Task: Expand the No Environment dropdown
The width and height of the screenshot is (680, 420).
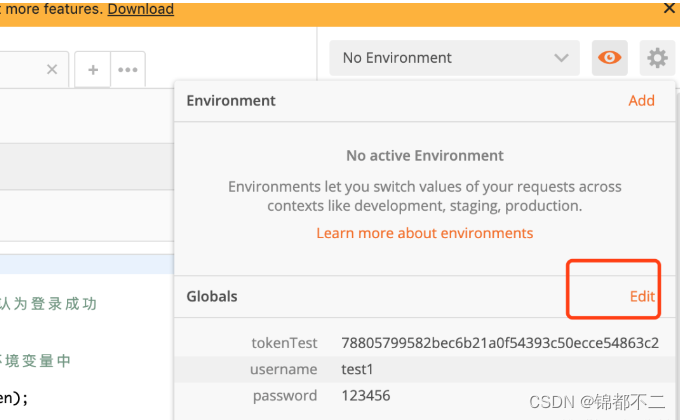Action: (x=454, y=58)
